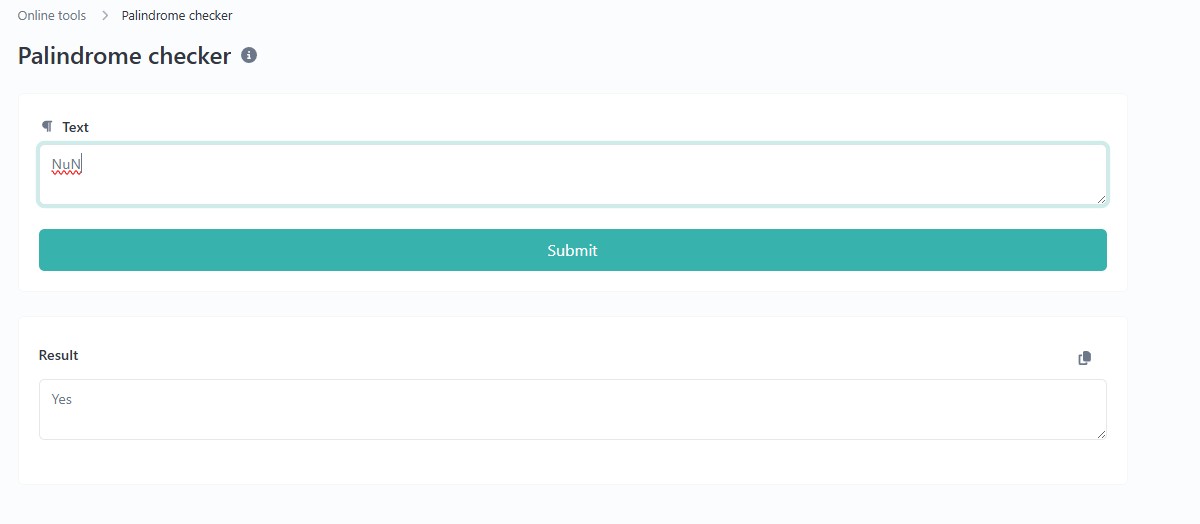
Task: Grab the resize handle of the Text box
Action: [1101, 199]
